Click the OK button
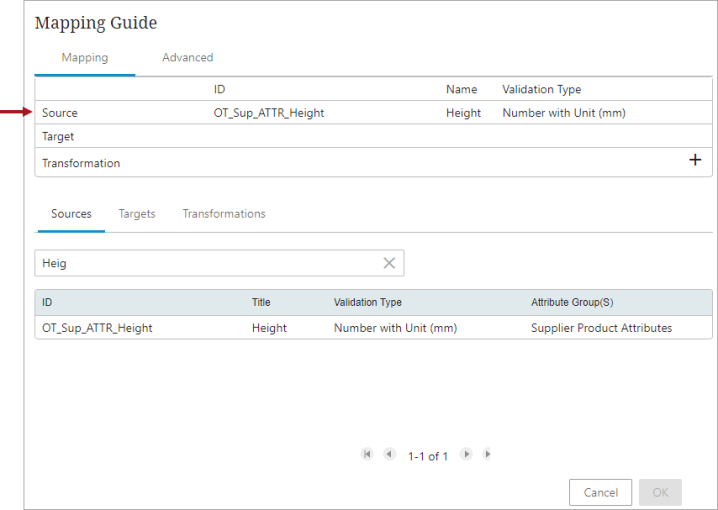Image resolution: width=718 pixels, height=510 pixels. 660,492
